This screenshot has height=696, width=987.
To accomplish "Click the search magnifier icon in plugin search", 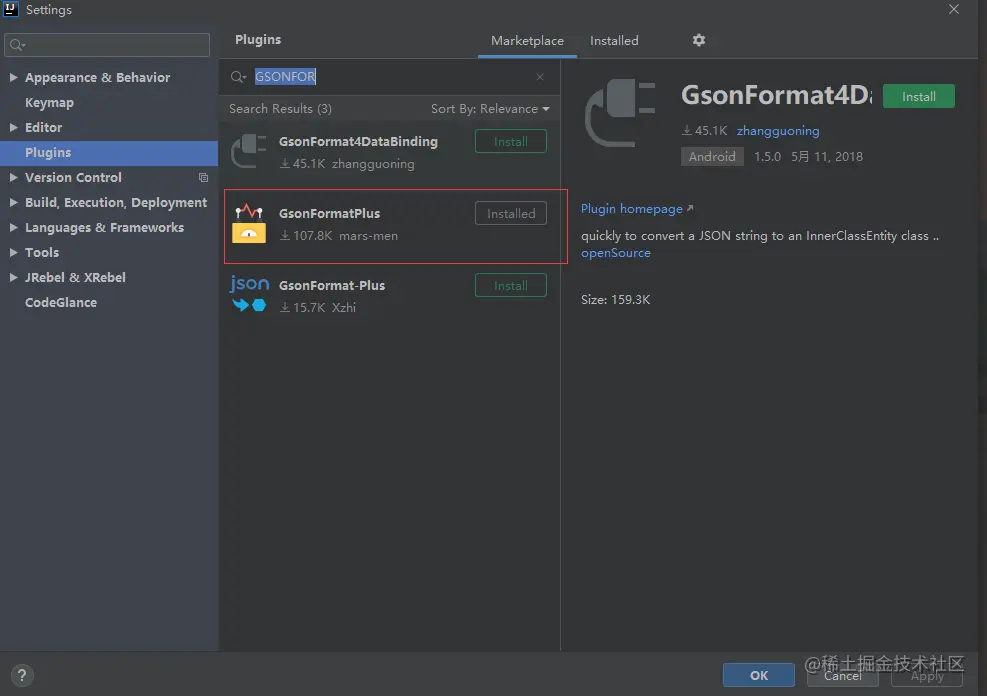I will click(x=238, y=77).
